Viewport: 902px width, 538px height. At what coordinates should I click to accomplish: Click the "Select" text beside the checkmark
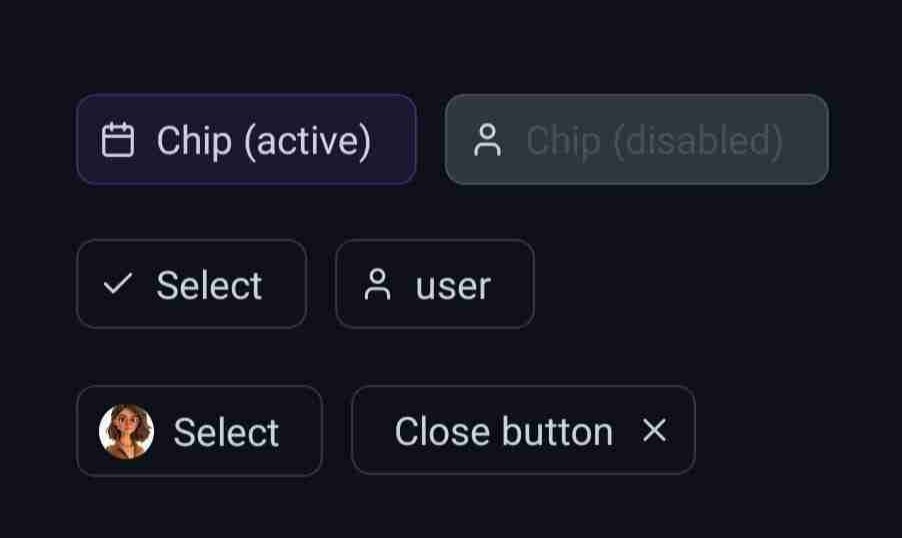pos(209,286)
